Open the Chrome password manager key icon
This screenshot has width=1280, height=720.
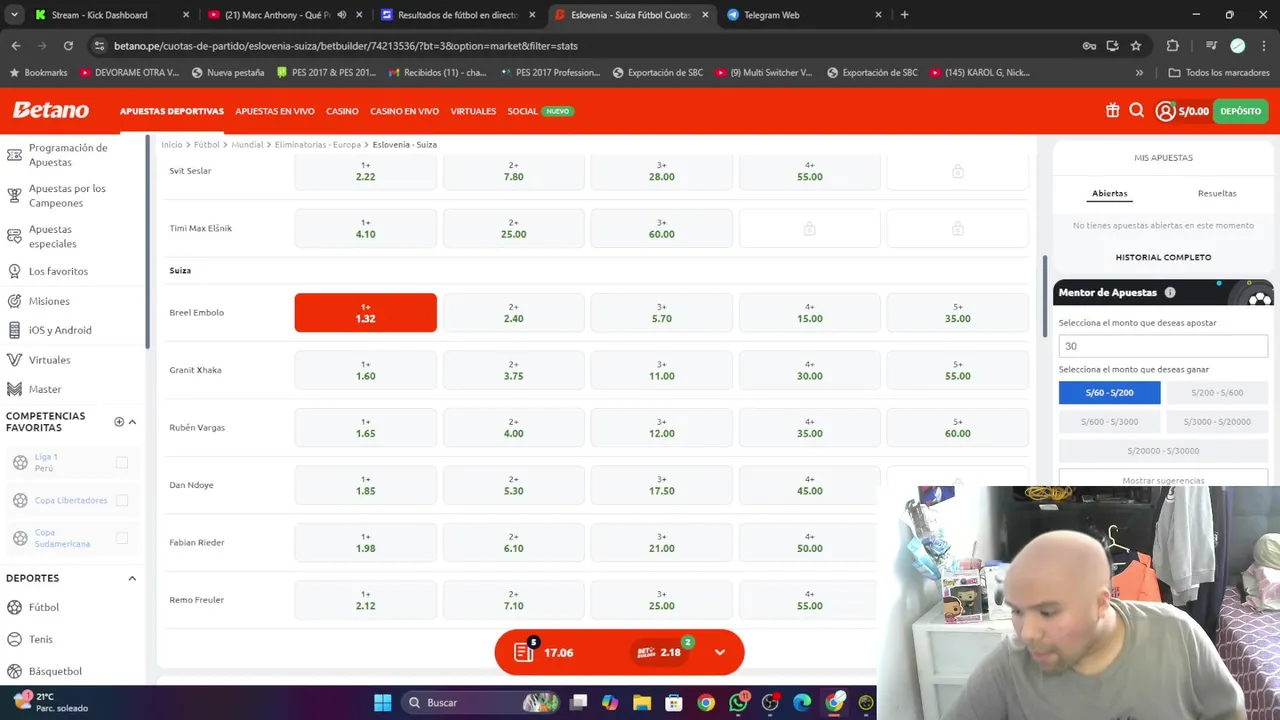coord(1089,45)
